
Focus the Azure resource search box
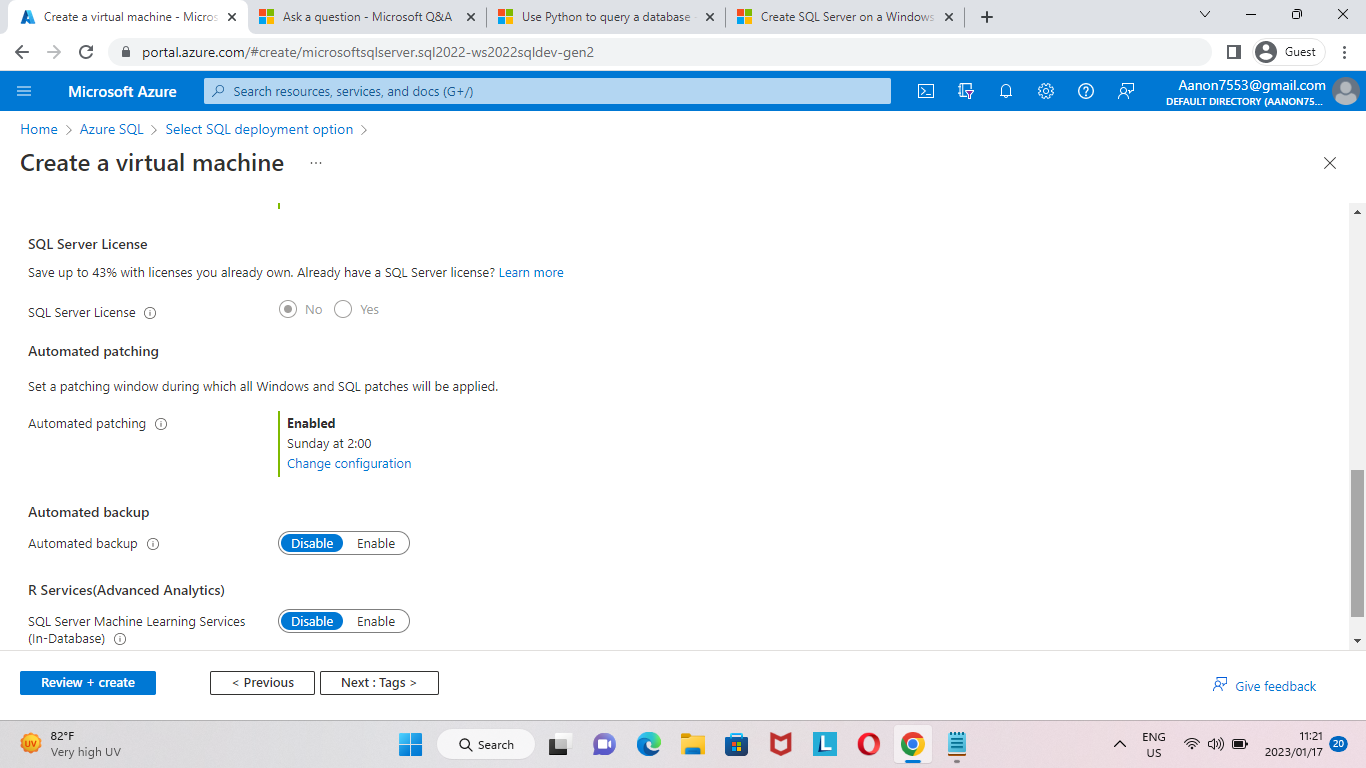pos(547,91)
